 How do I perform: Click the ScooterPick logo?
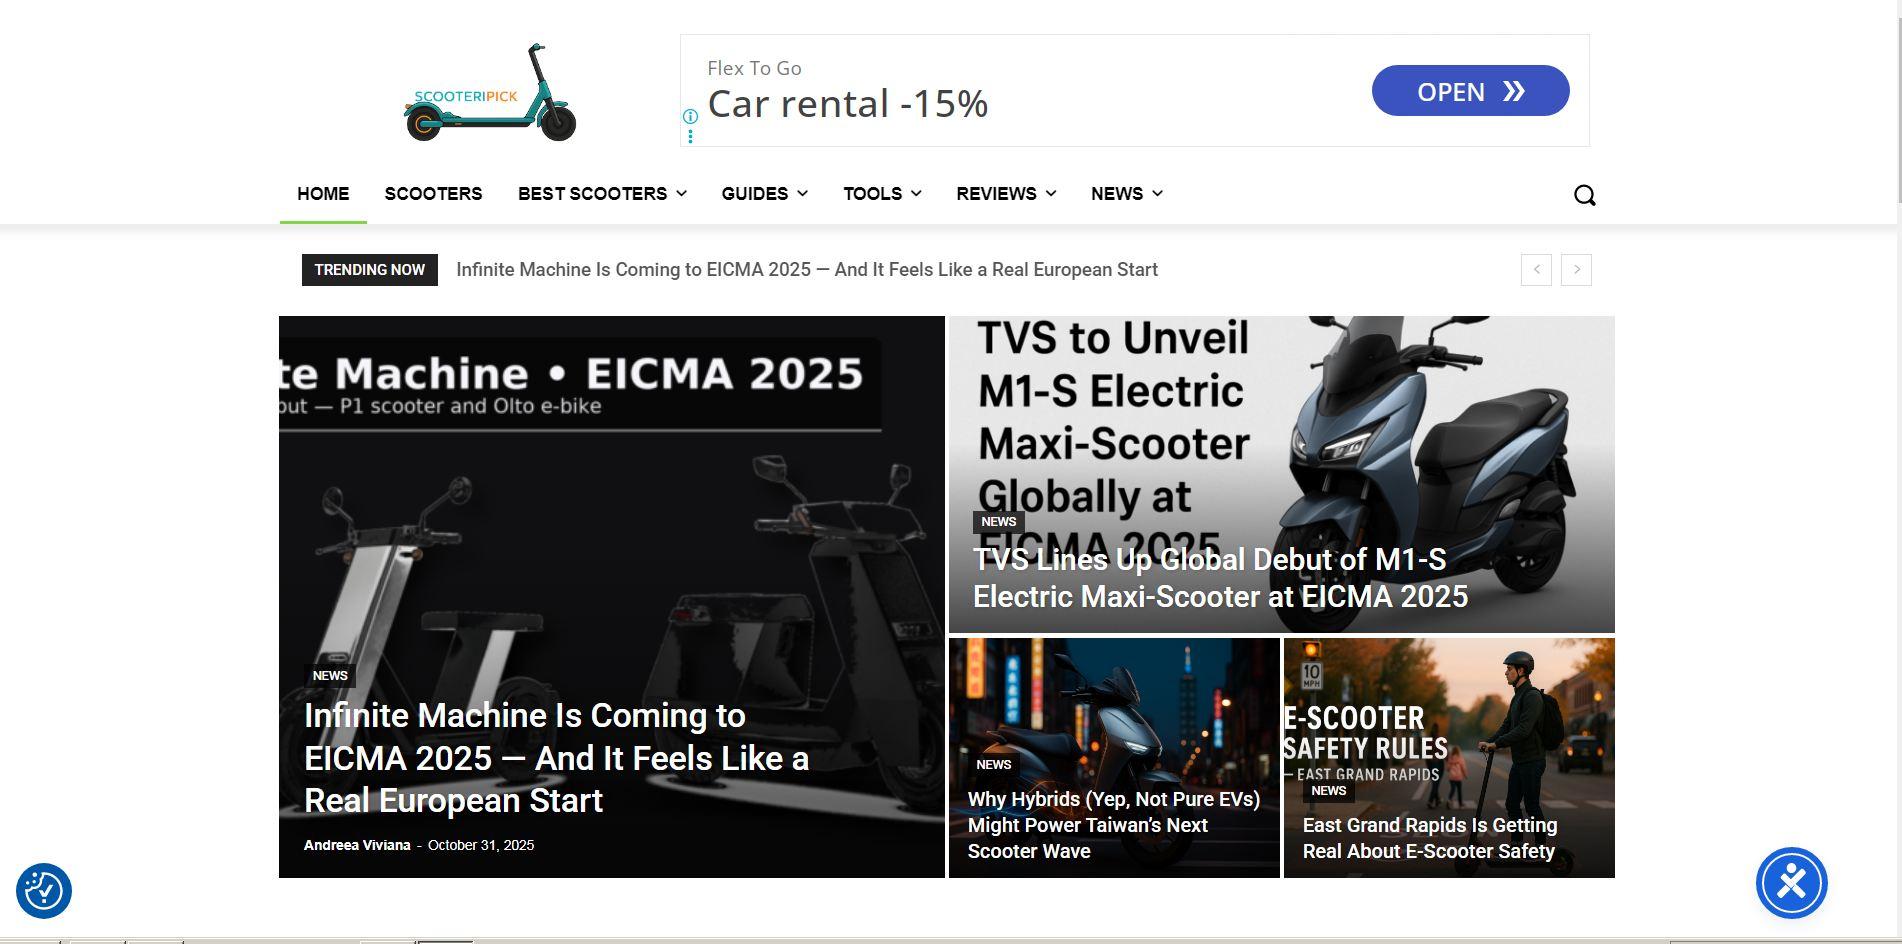489,93
